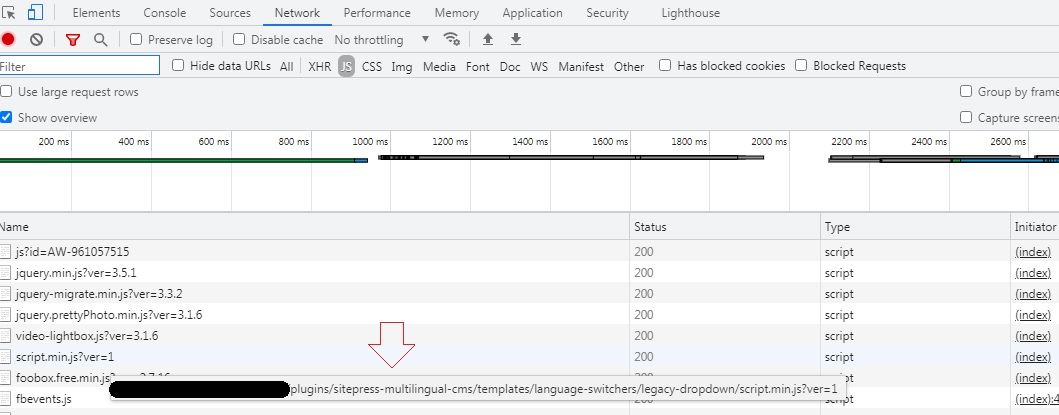Switch to the Console tab
Image resolution: width=1059 pixels, height=415 pixels.
tap(165, 13)
